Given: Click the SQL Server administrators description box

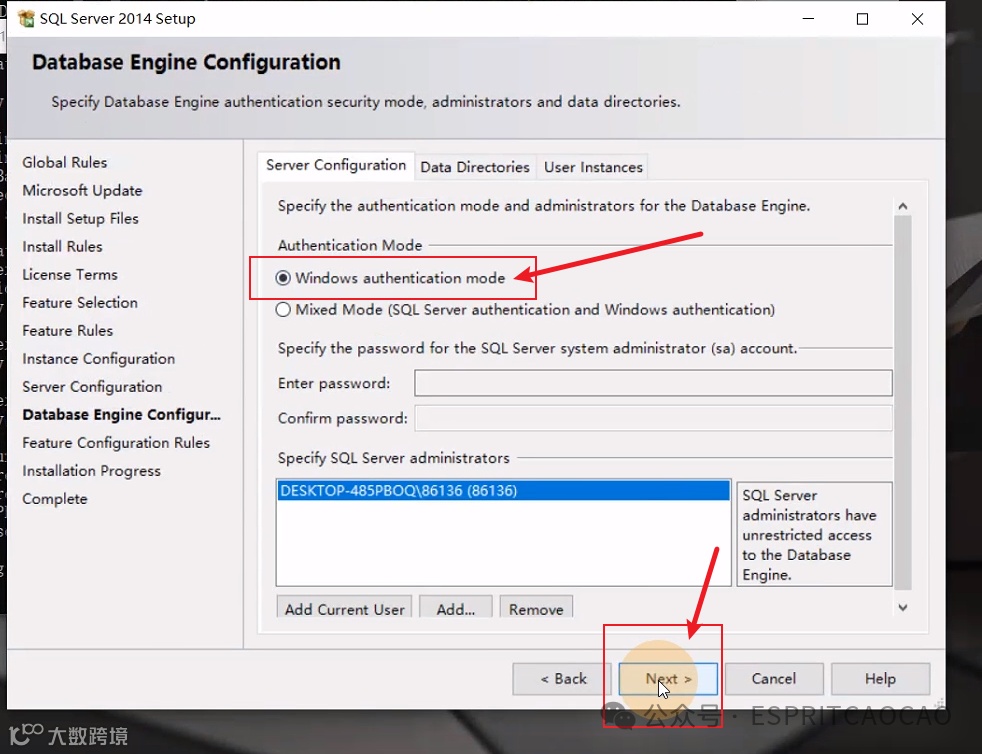Looking at the screenshot, I should tap(814, 534).
